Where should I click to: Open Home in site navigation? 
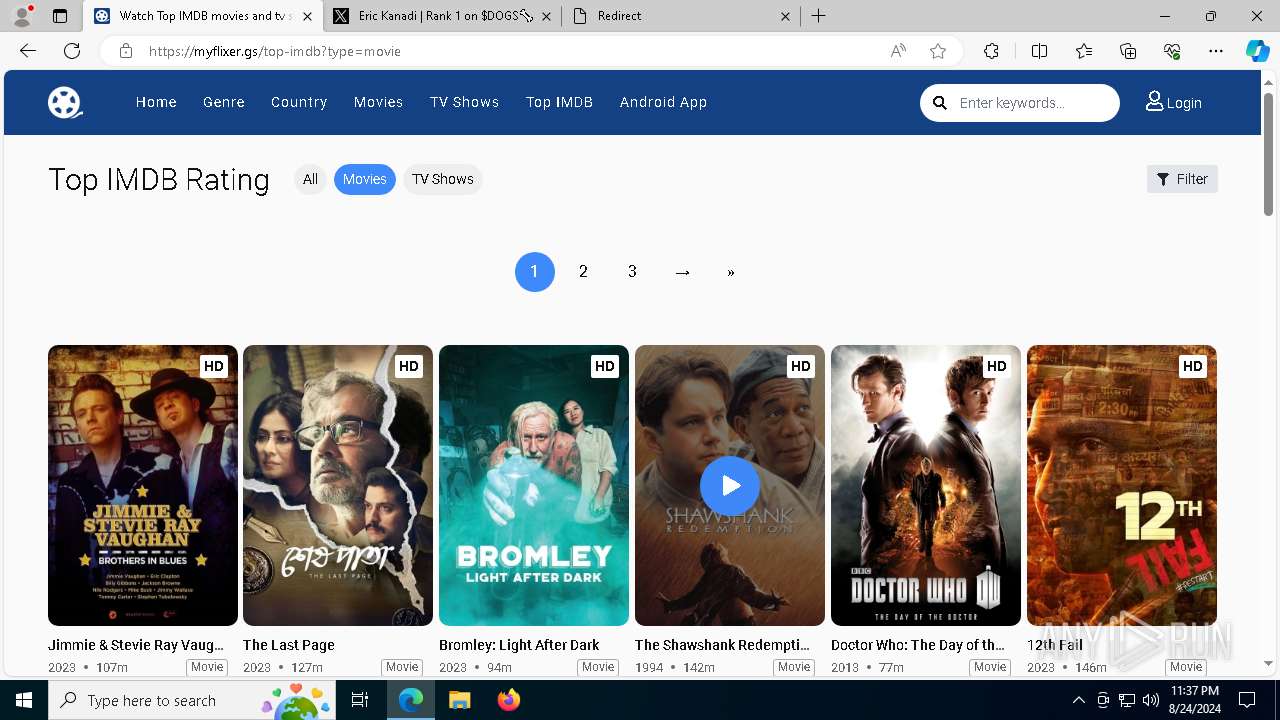pyautogui.click(x=156, y=102)
